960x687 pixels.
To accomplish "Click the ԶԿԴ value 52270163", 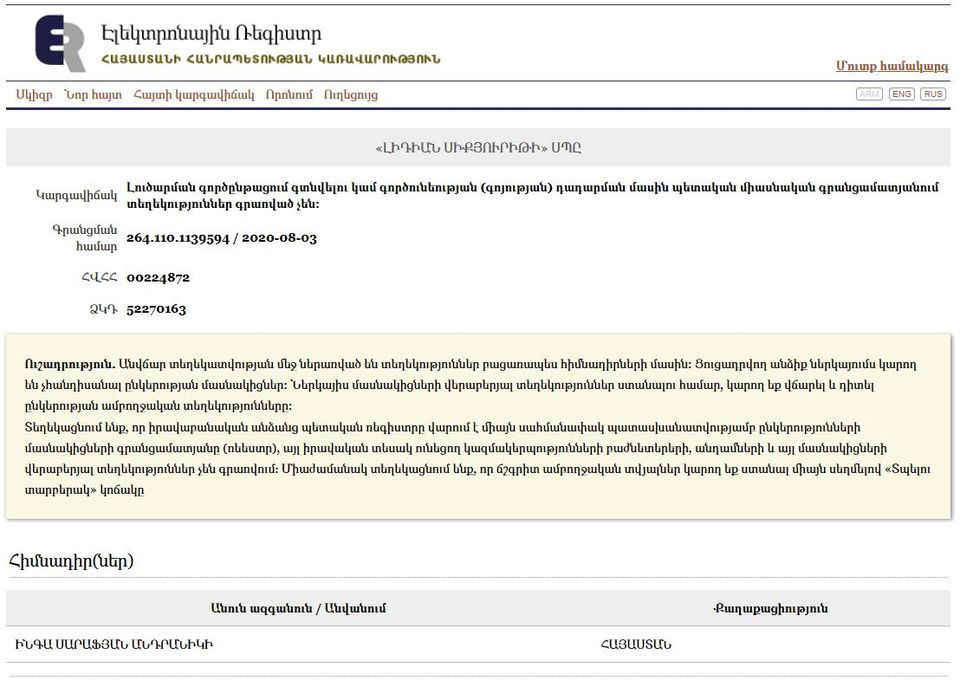I will click(x=156, y=309).
